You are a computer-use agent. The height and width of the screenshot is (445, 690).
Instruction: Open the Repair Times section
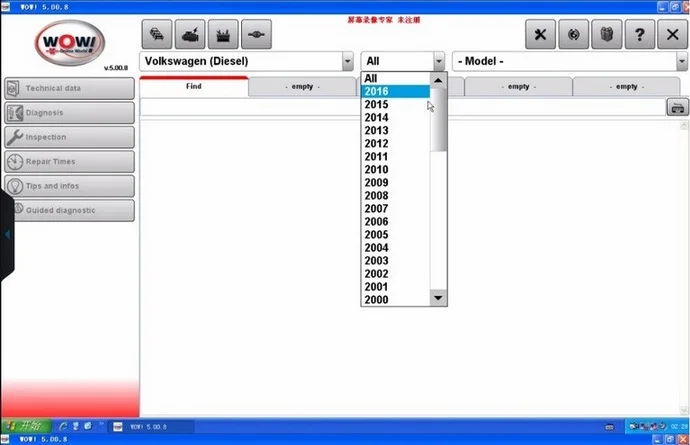[x=70, y=162]
